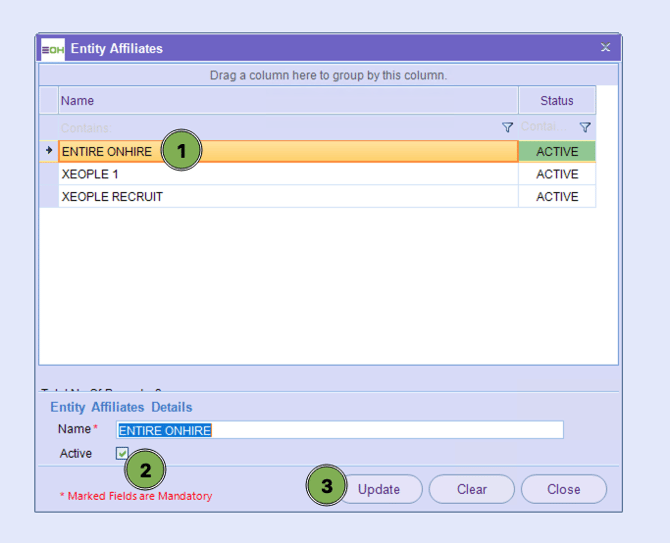The height and width of the screenshot is (543, 670).
Task: Click the ACTIVE status cell for XEOPLE 1
Action: 557,174
